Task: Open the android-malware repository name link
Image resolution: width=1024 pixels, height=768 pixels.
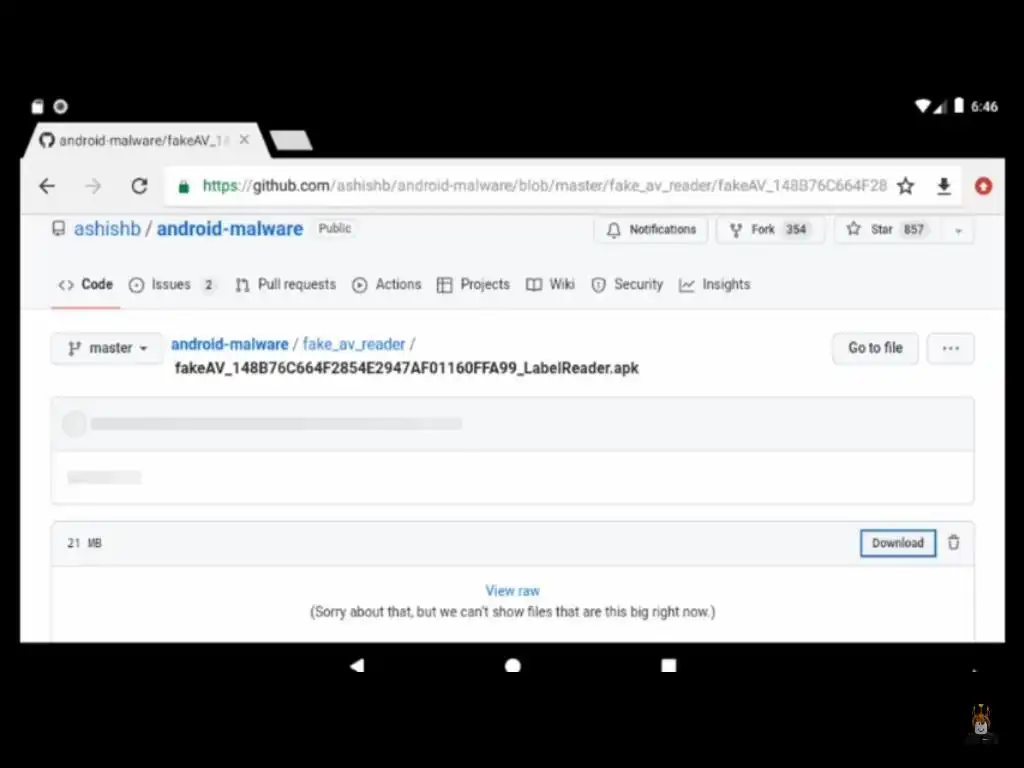Action: (x=230, y=229)
